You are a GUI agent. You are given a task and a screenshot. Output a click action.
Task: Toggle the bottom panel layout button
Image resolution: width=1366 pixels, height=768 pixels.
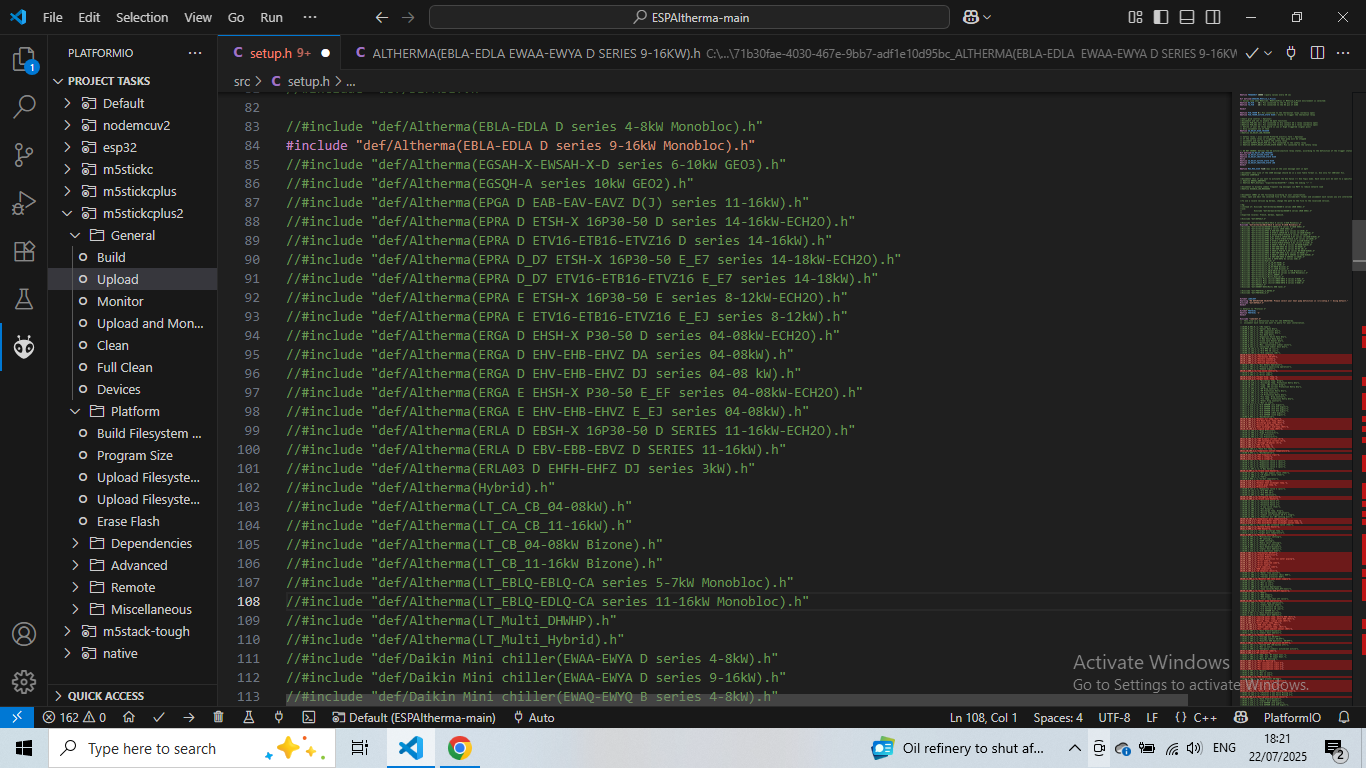point(1186,17)
